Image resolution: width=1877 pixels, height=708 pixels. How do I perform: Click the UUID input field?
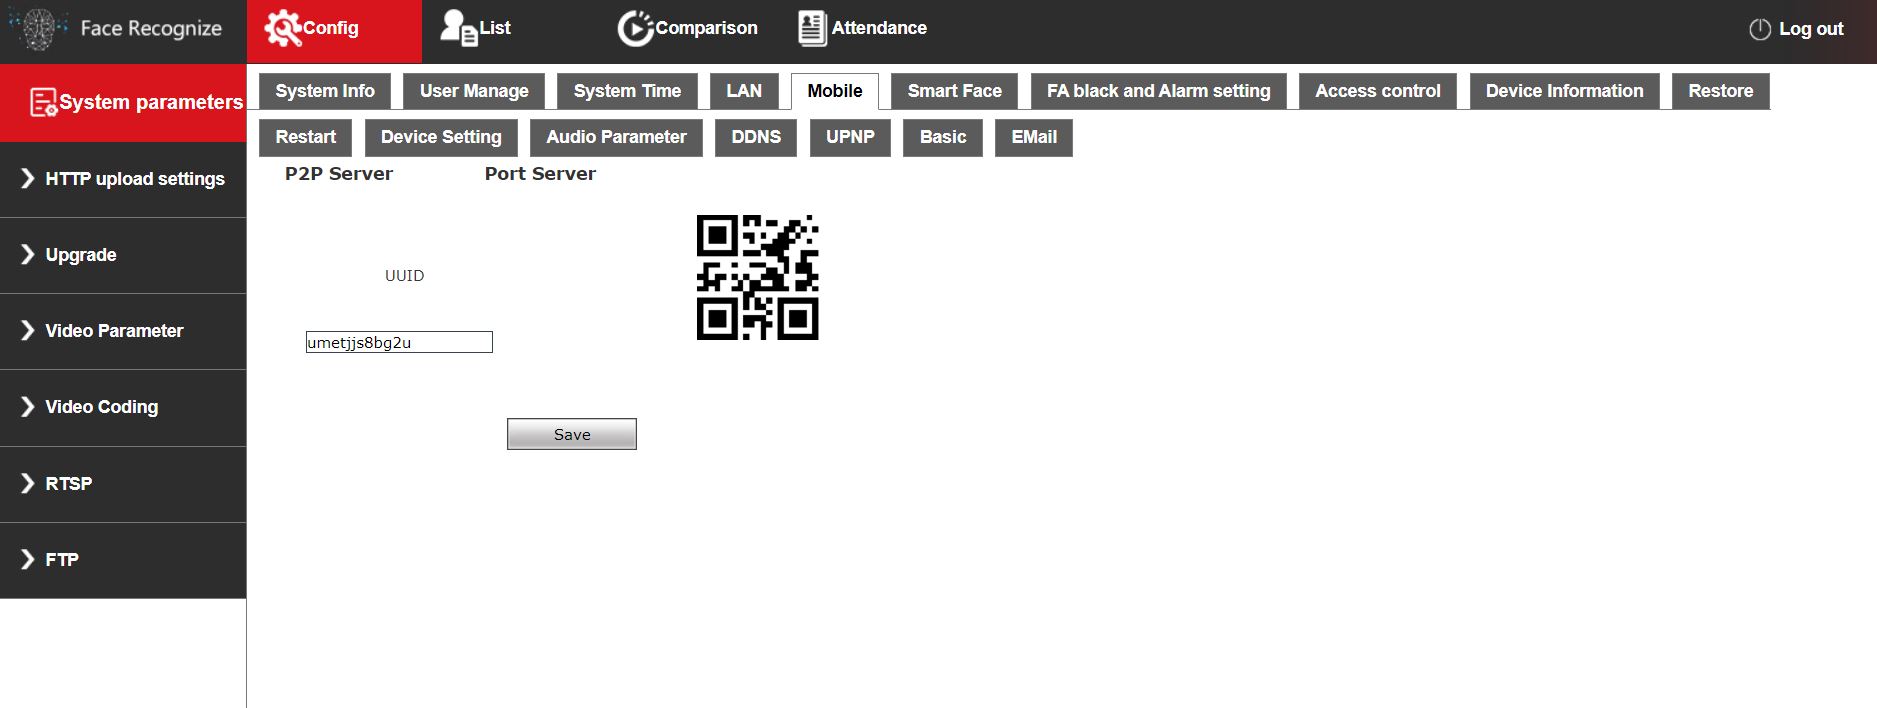(399, 342)
